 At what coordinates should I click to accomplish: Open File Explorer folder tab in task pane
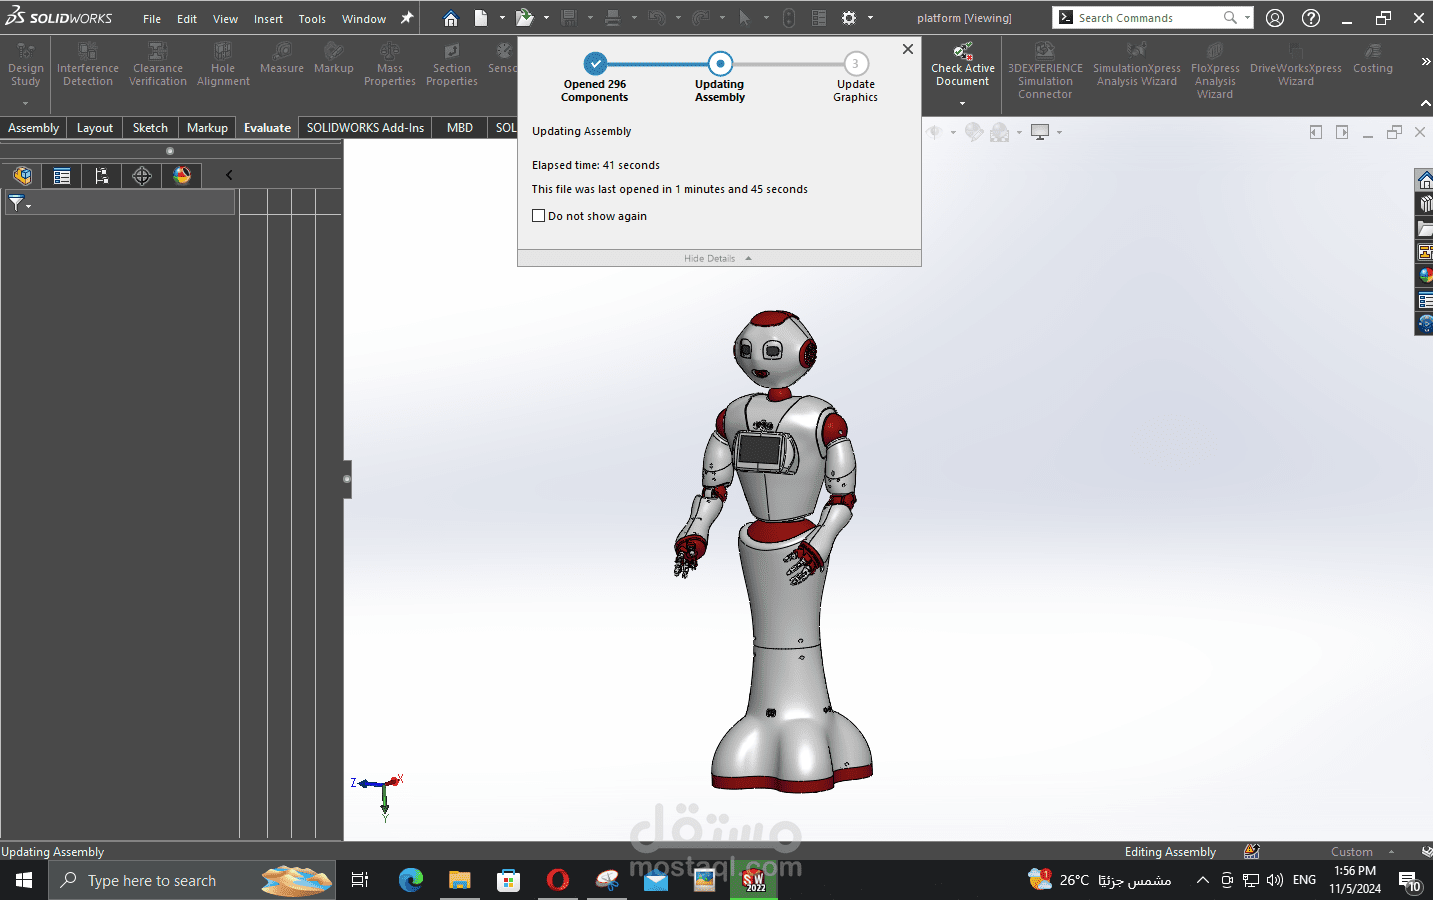click(x=1425, y=228)
